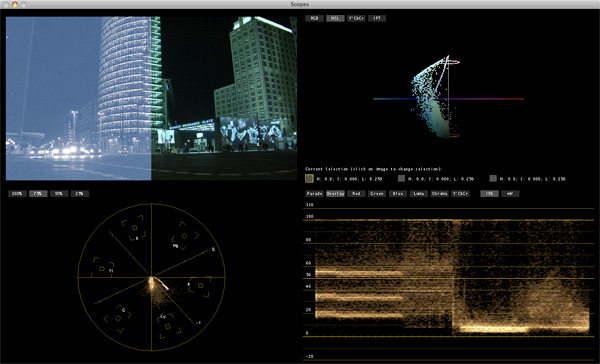Display the Luma waveform
This screenshot has width=600, height=364.
418,194
